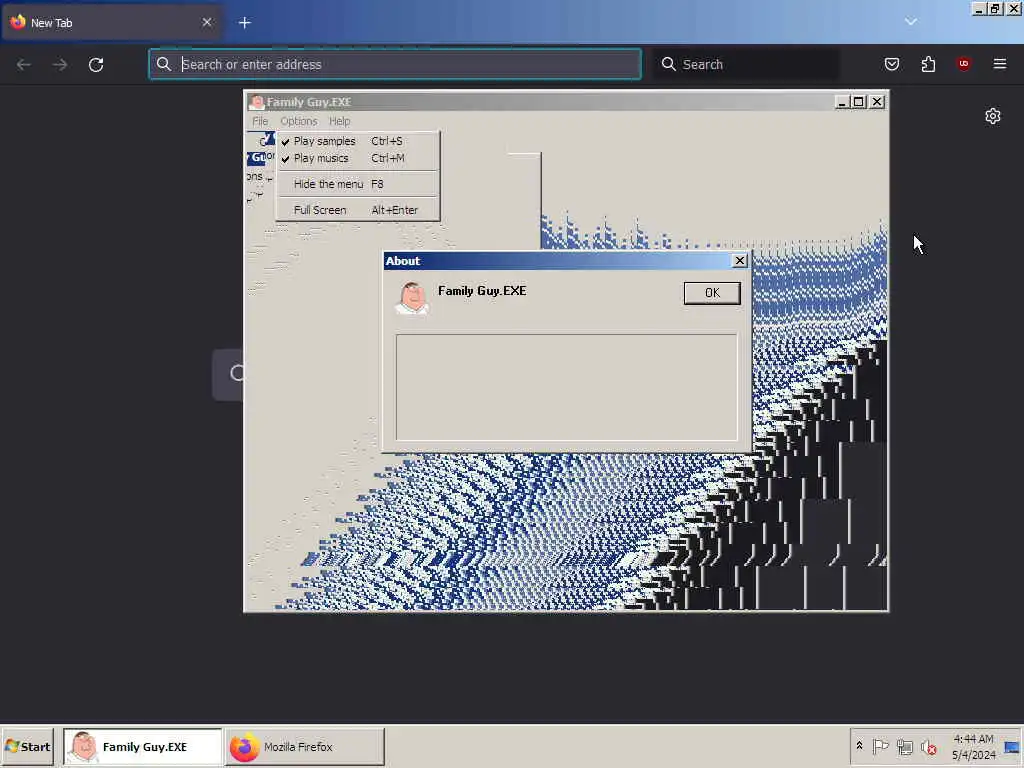
Task: Reload the current Firefox page
Action: 96,64
